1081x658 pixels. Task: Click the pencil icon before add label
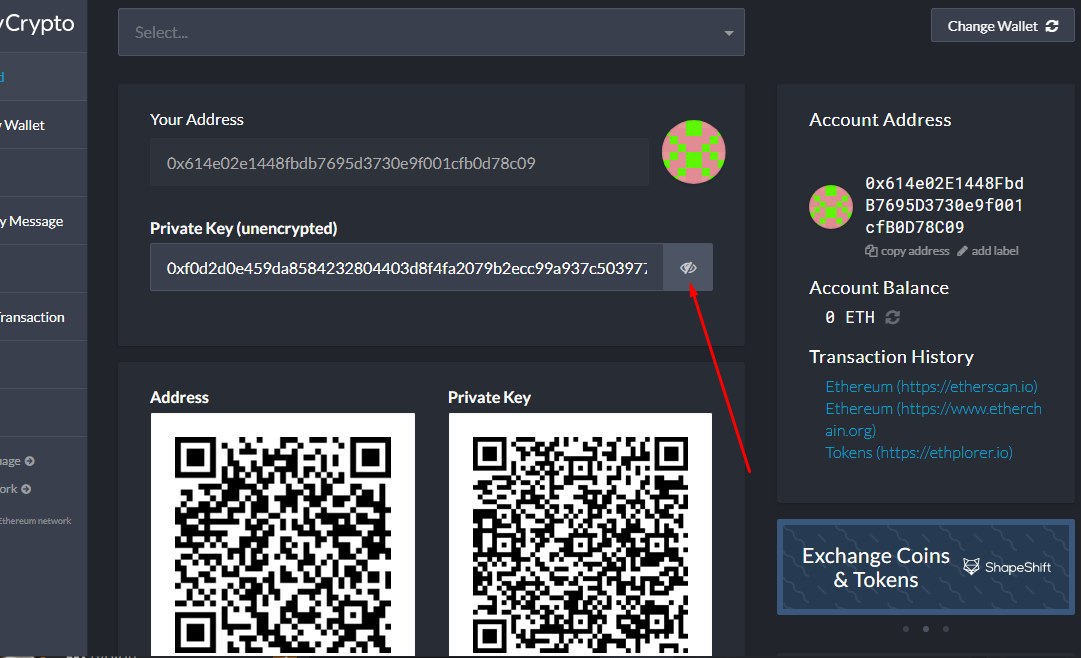962,251
